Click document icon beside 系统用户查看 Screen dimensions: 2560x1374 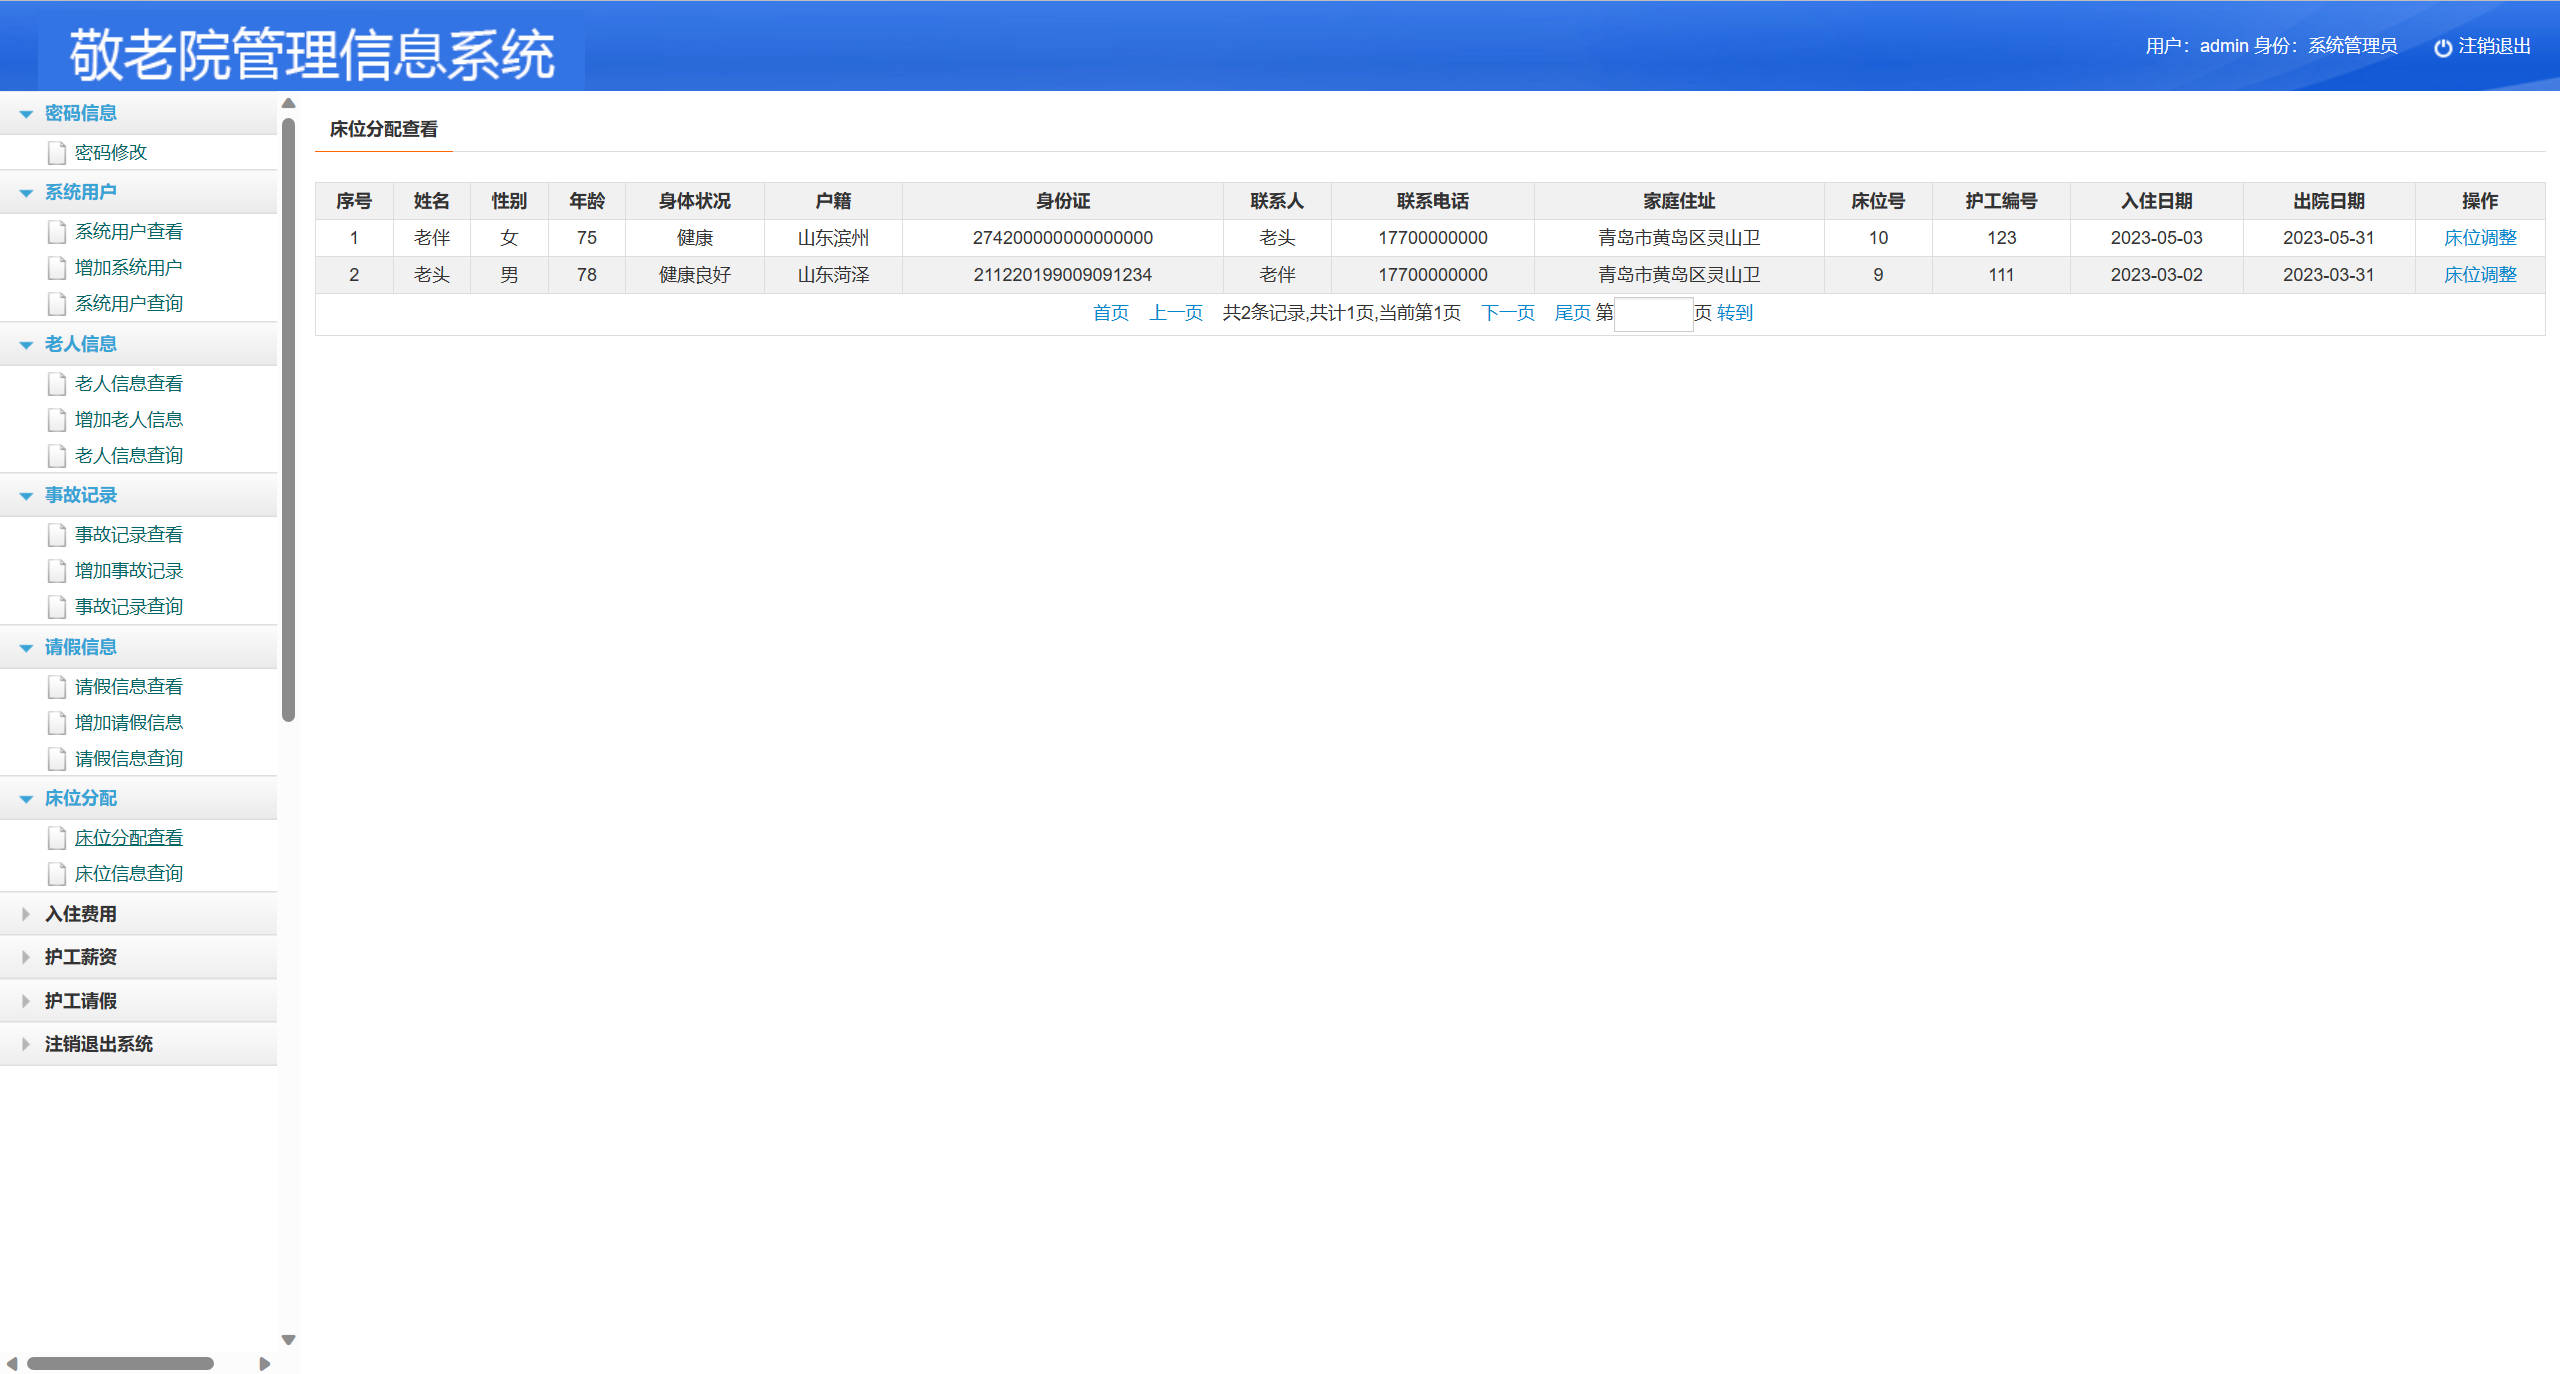click(x=57, y=232)
